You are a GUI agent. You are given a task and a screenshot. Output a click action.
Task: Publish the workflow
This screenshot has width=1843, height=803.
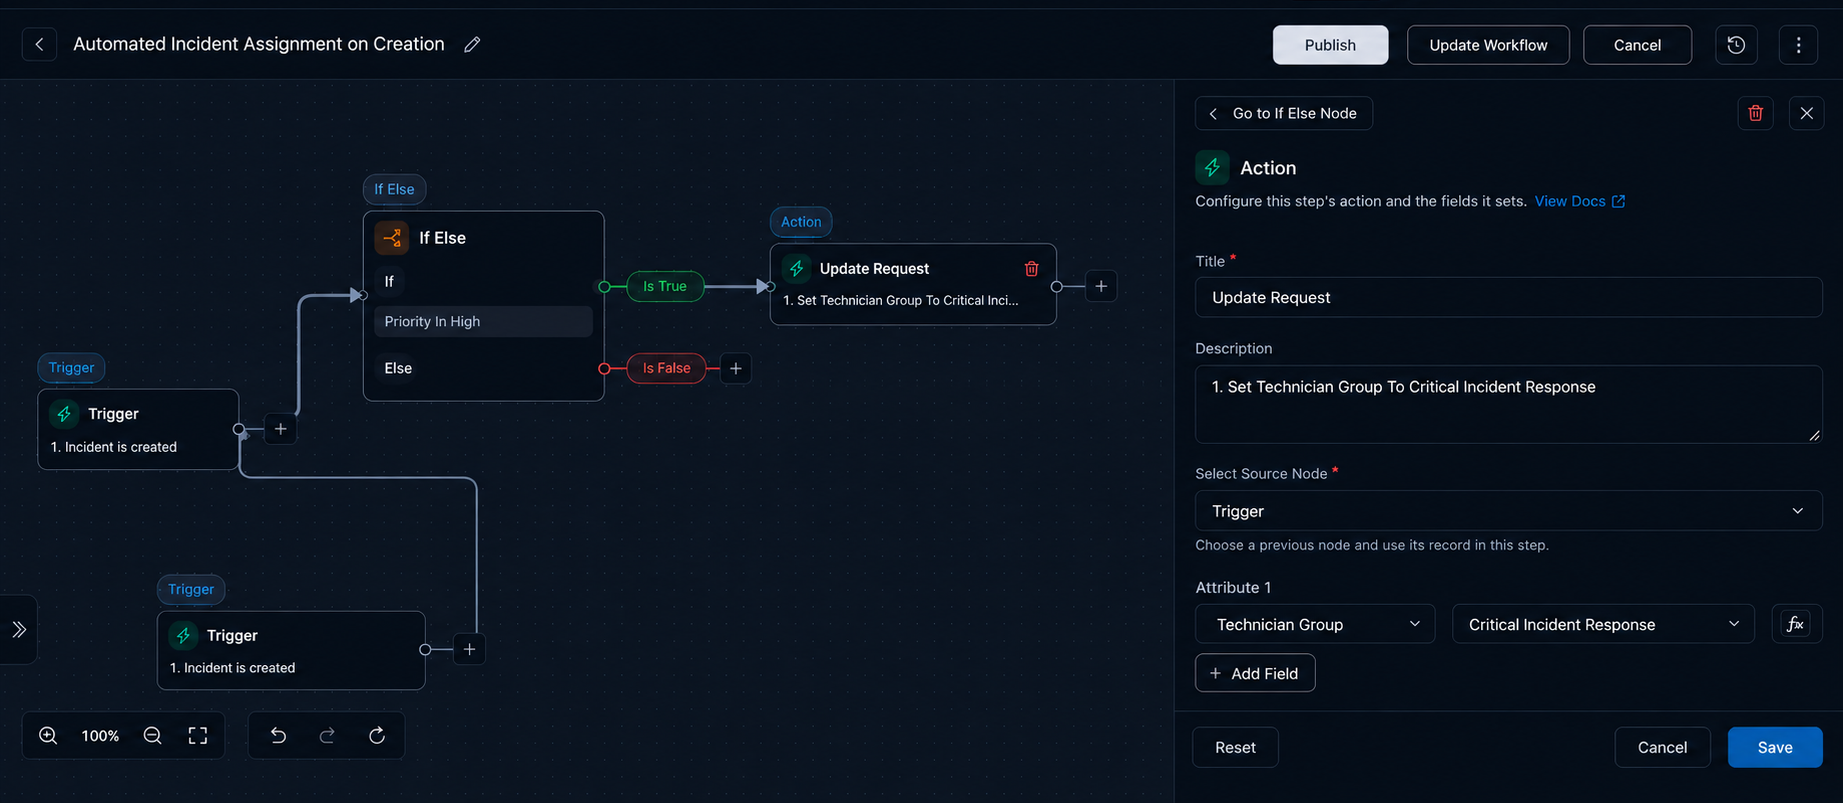click(1330, 45)
